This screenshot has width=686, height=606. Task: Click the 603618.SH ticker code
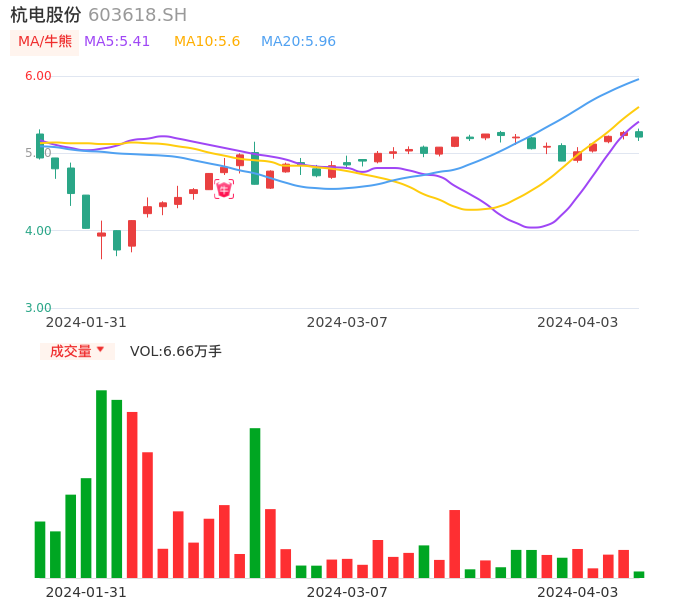[x=137, y=15]
